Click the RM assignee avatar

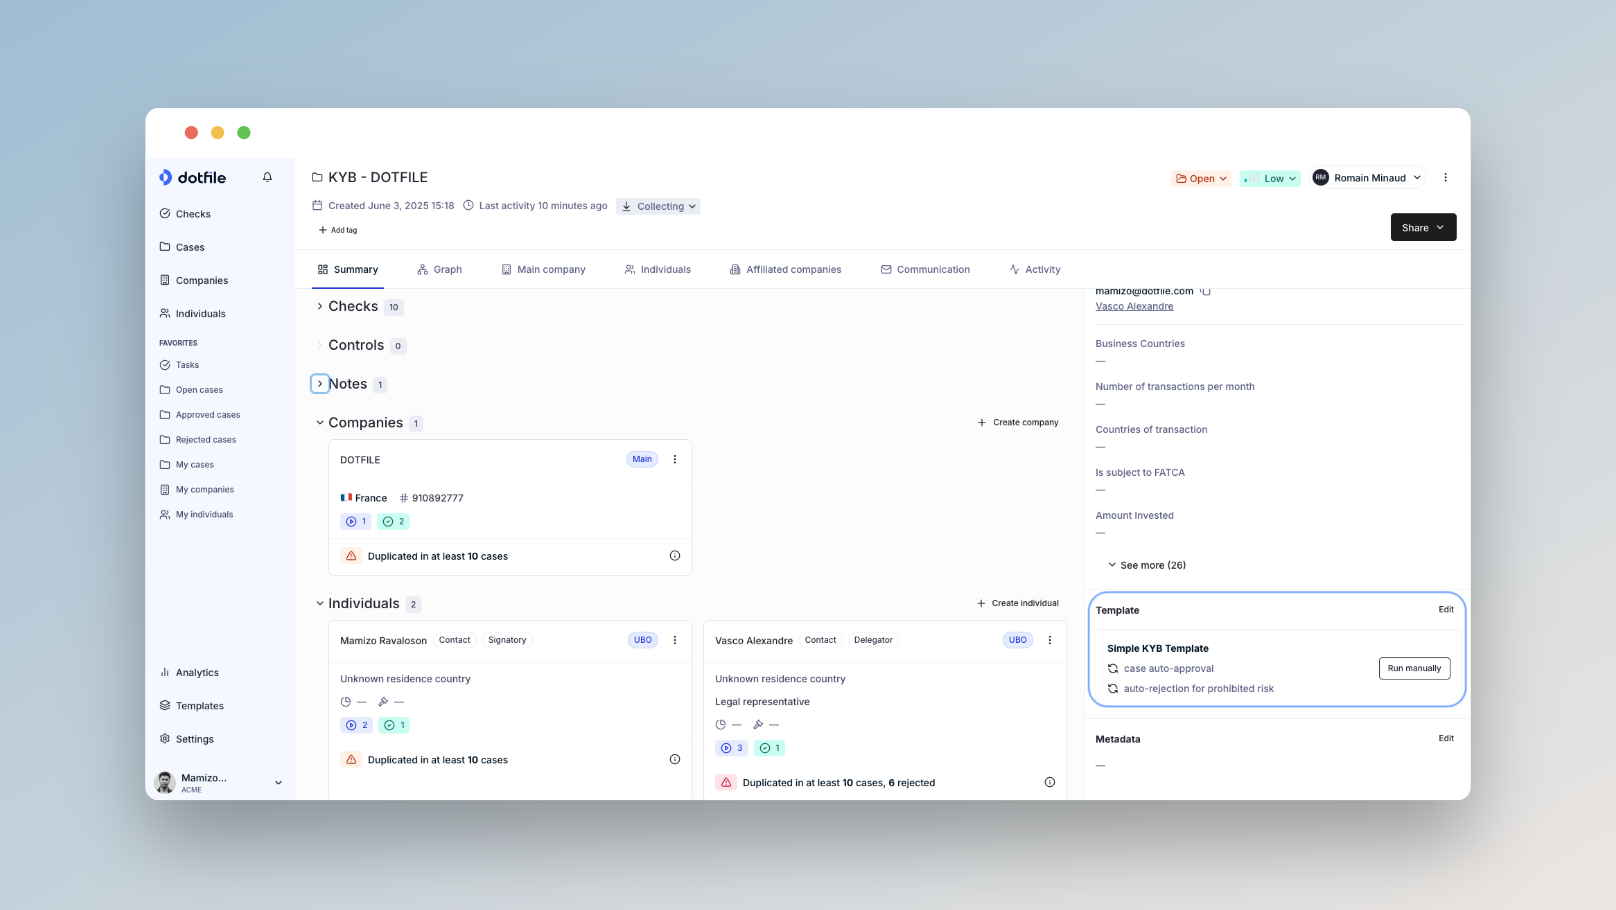coord(1321,177)
